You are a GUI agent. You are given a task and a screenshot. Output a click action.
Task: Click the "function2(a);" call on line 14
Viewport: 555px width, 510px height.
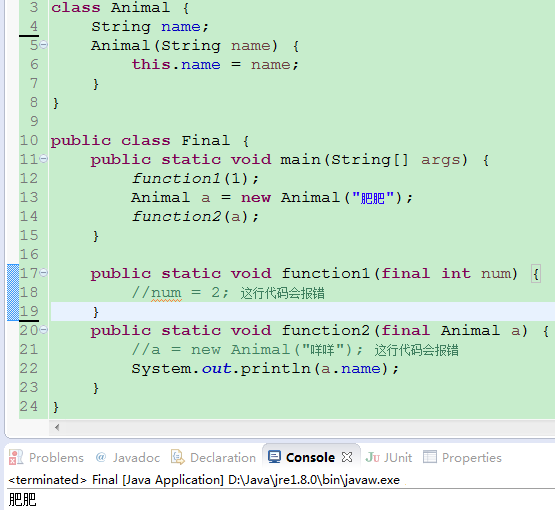195,216
